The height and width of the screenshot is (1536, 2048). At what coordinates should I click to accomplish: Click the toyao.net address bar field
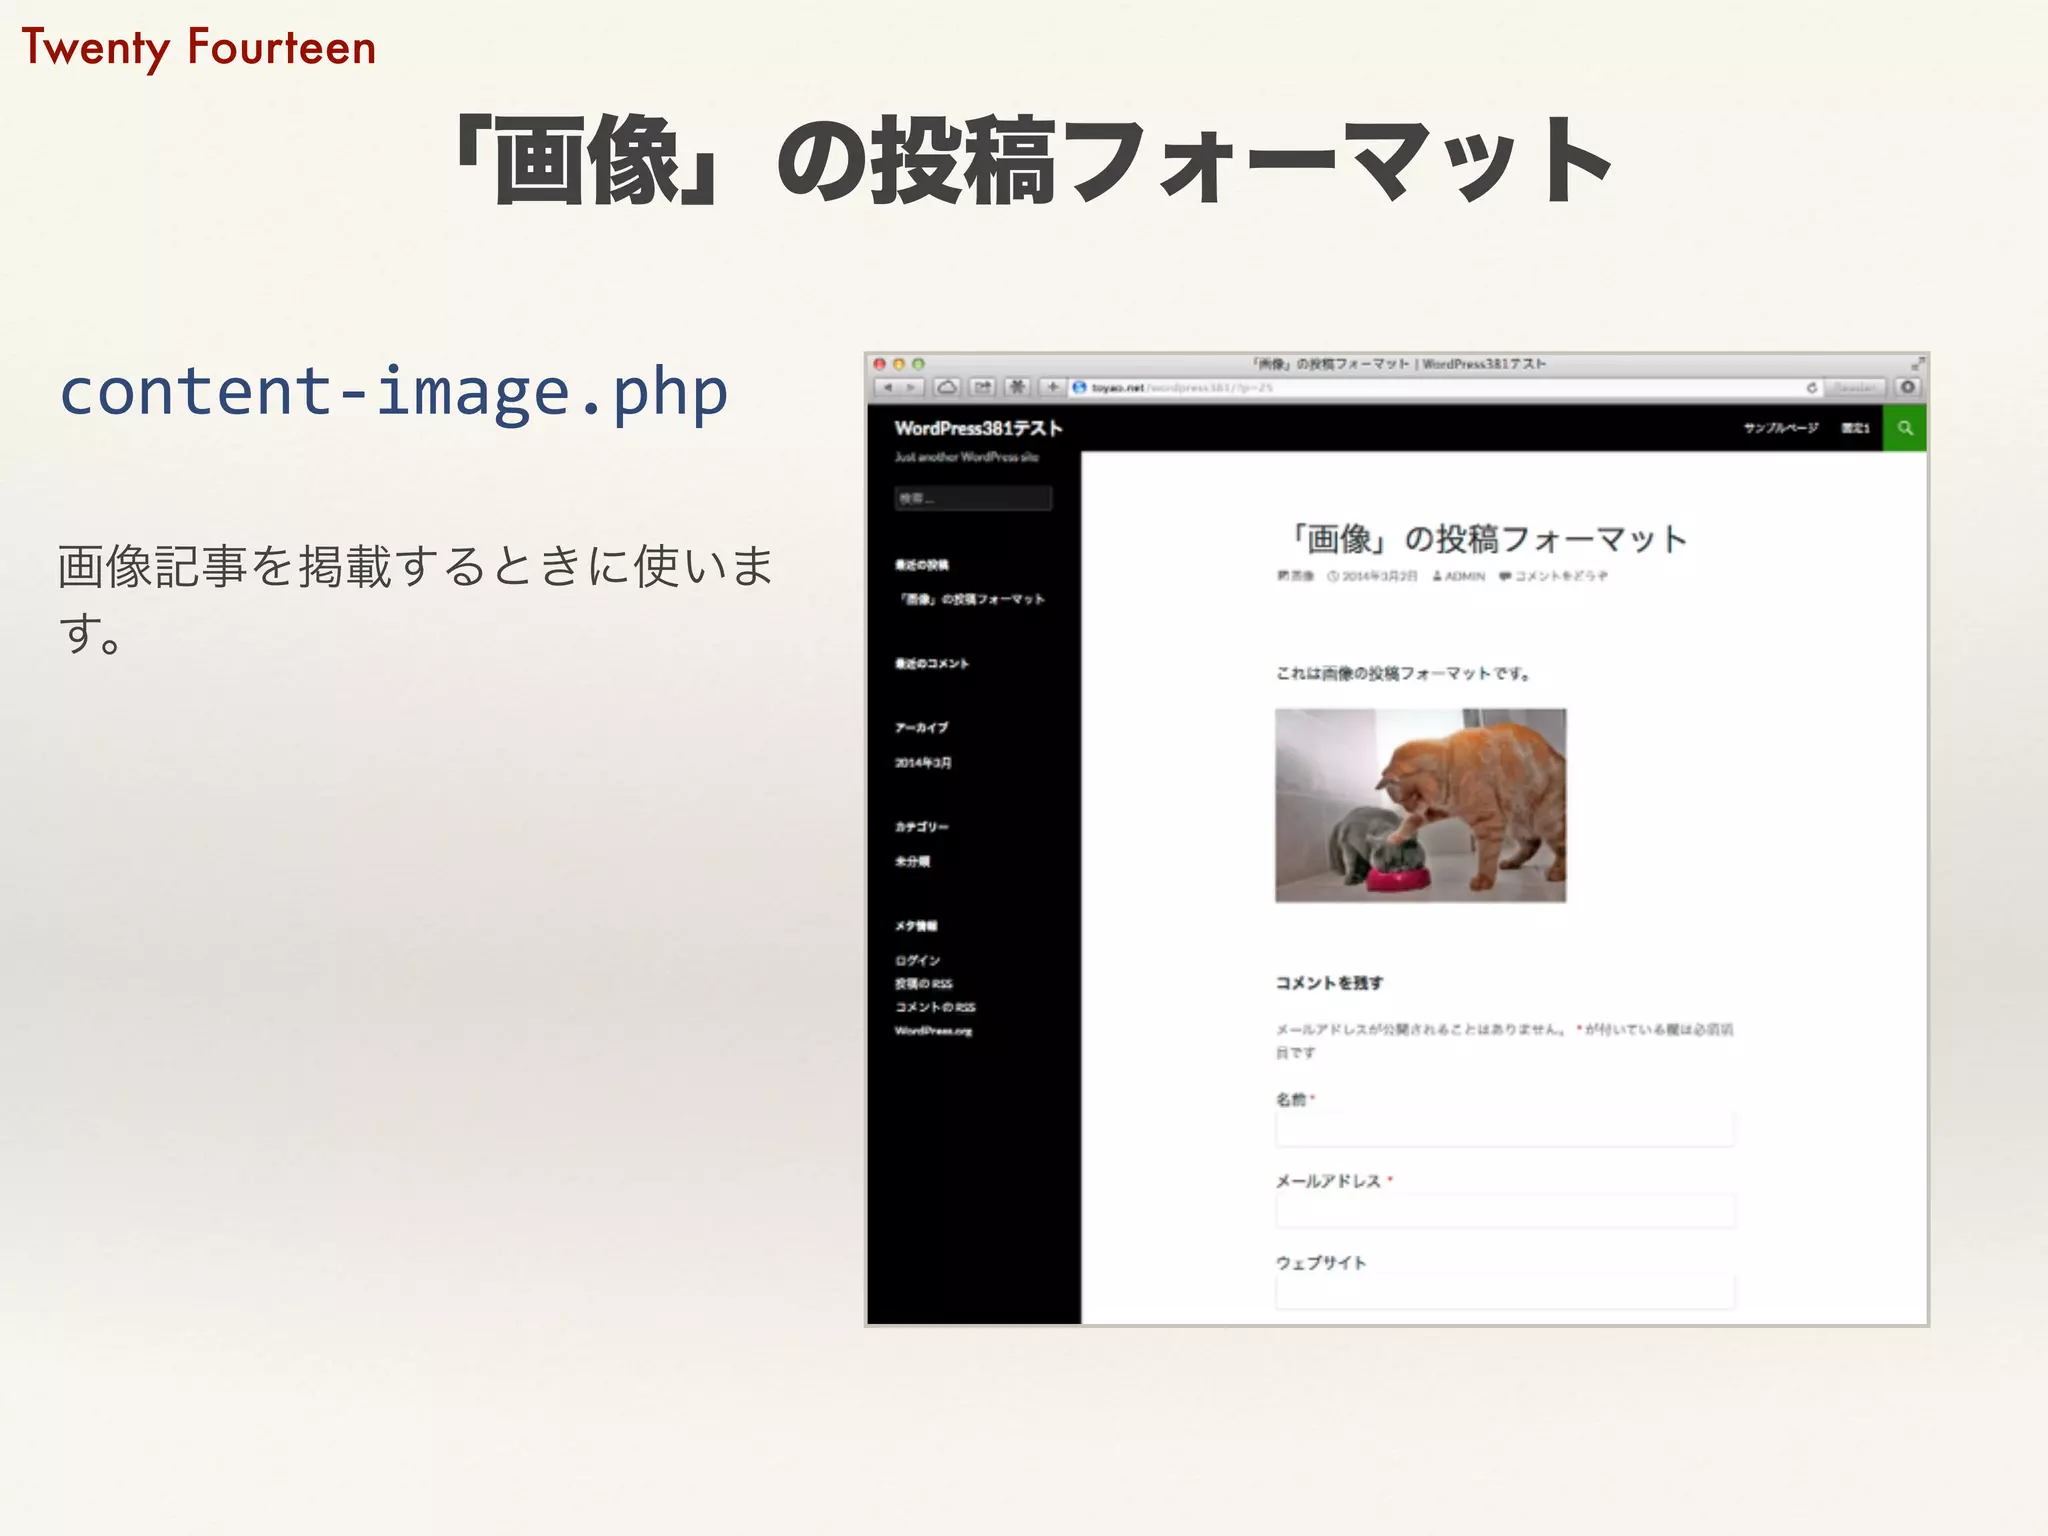point(1445,388)
